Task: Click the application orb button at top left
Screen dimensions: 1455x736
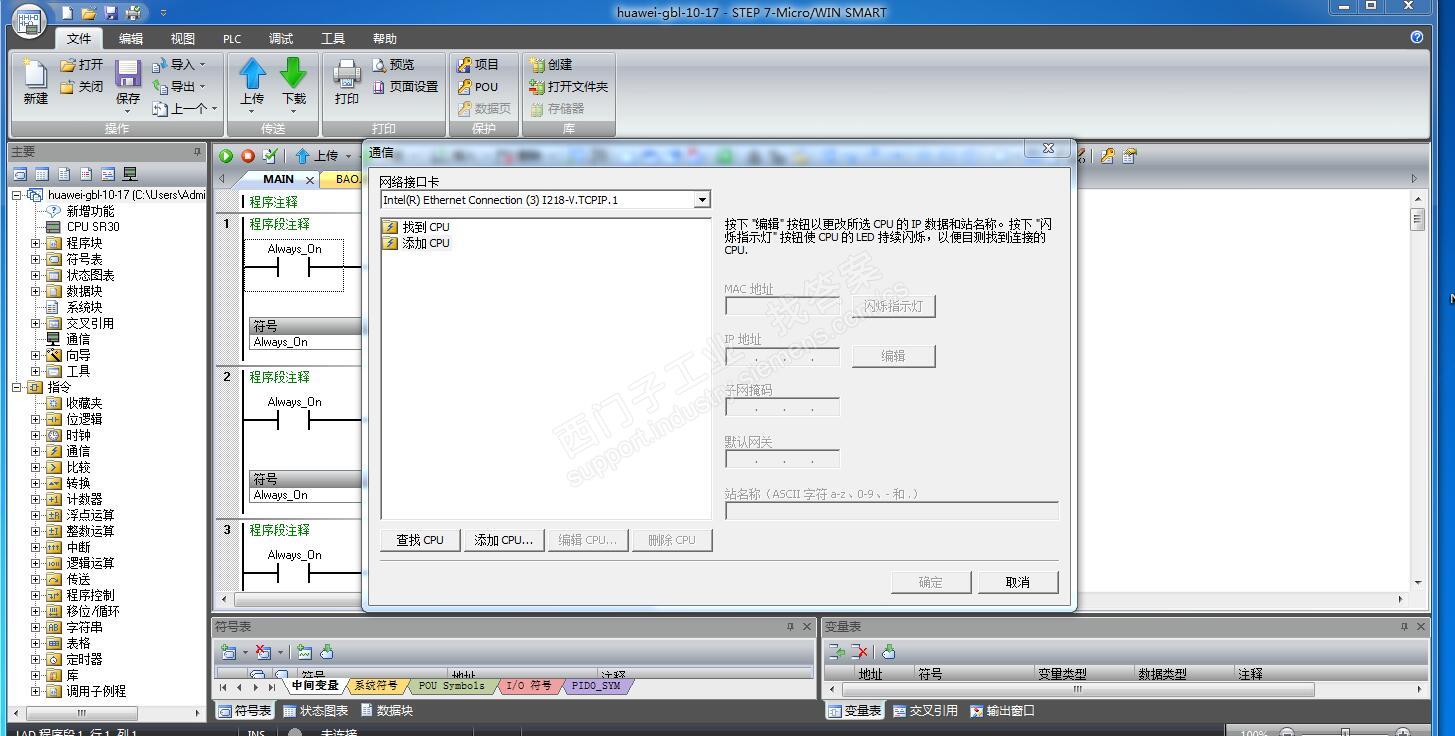Action: [x=30, y=20]
